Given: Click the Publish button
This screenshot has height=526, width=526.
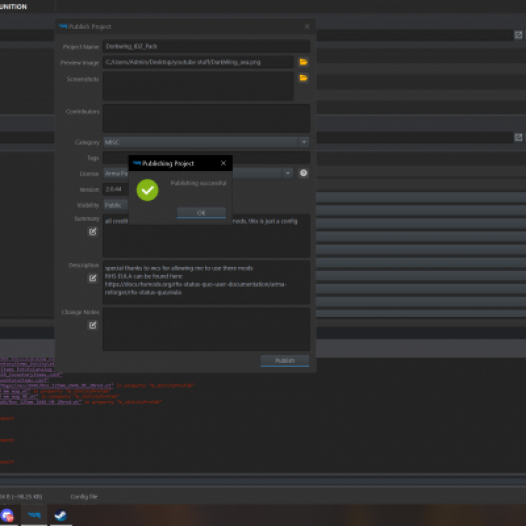Looking at the screenshot, I should click(x=284, y=361).
